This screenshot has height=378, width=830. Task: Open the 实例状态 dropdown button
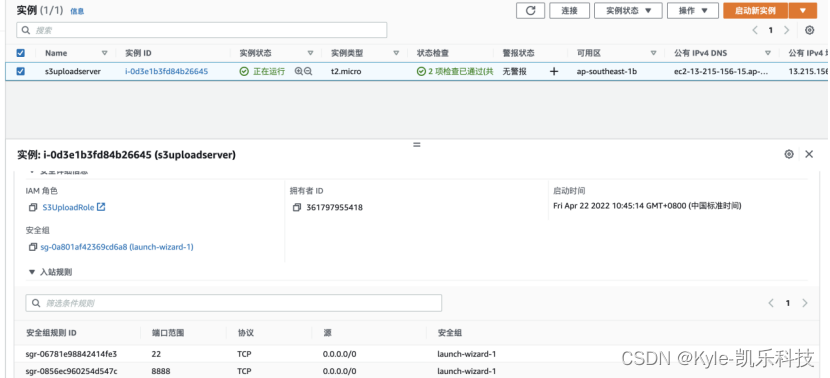click(628, 11)
